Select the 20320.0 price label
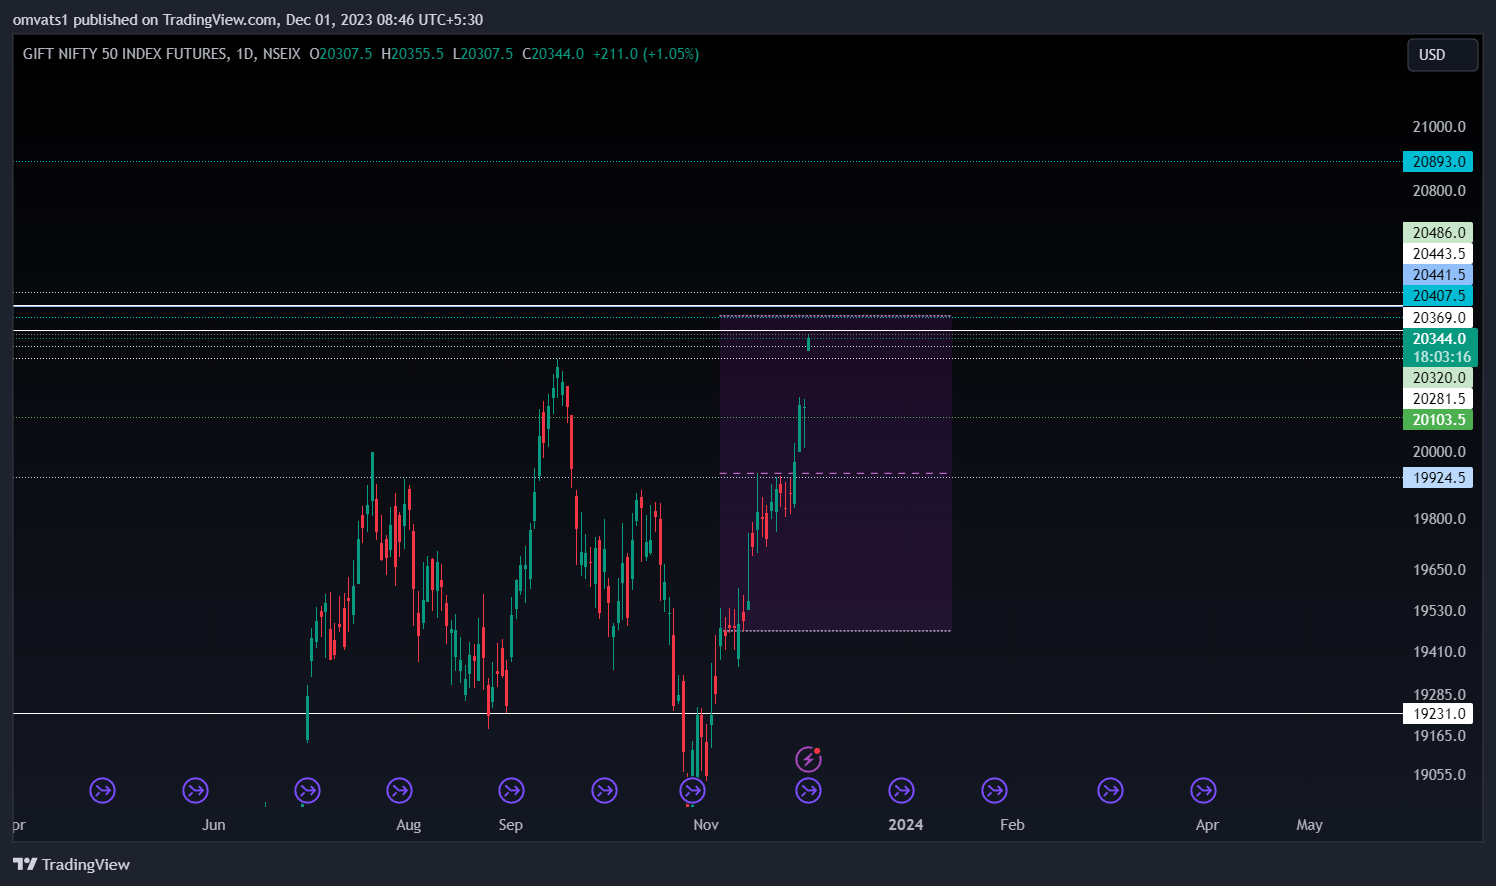This screenshot has height=886, width=1496. click(1438, 377)
